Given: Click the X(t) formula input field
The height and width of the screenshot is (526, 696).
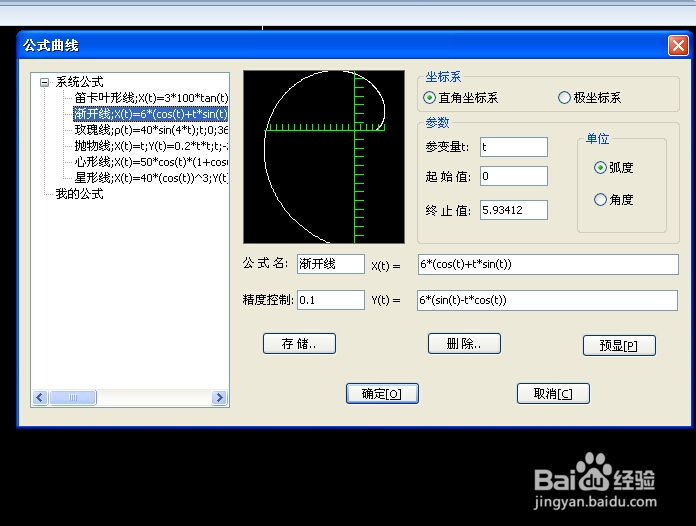Looking at the screenshot, I should (548, 265).
